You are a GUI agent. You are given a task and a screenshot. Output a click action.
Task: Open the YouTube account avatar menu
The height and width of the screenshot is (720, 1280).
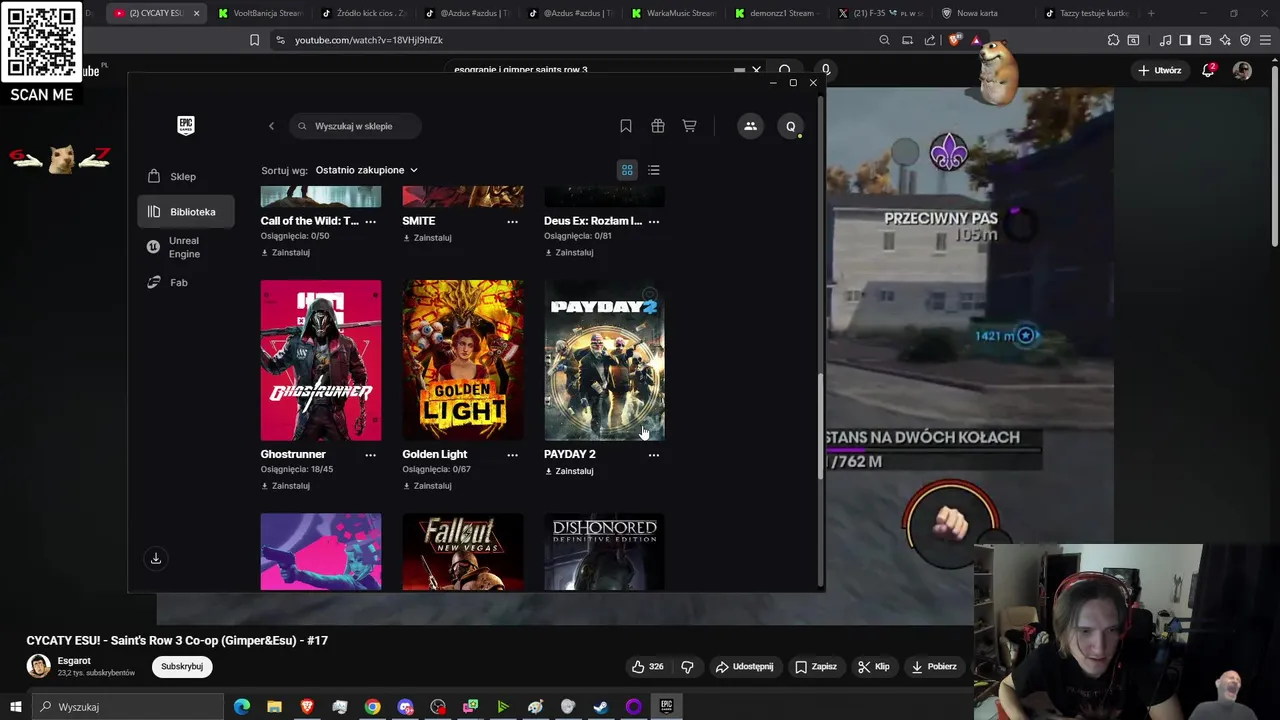[1242, 70]
